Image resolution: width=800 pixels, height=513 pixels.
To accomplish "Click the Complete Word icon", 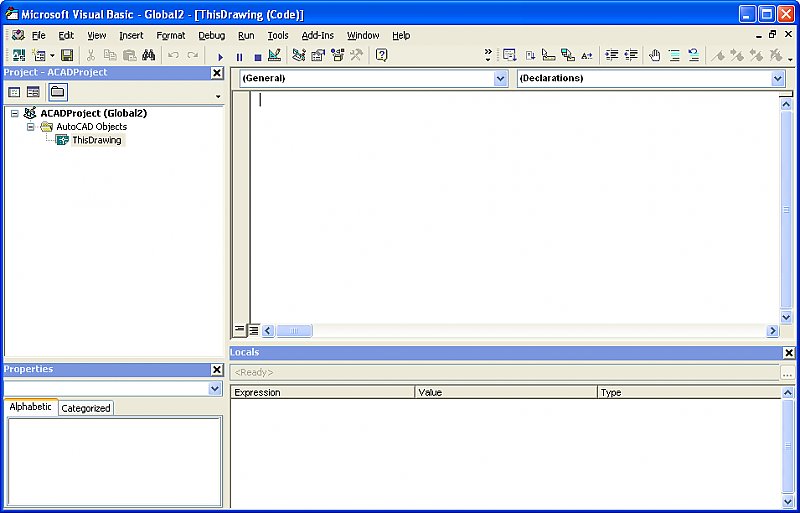I will tap(587, 56).
